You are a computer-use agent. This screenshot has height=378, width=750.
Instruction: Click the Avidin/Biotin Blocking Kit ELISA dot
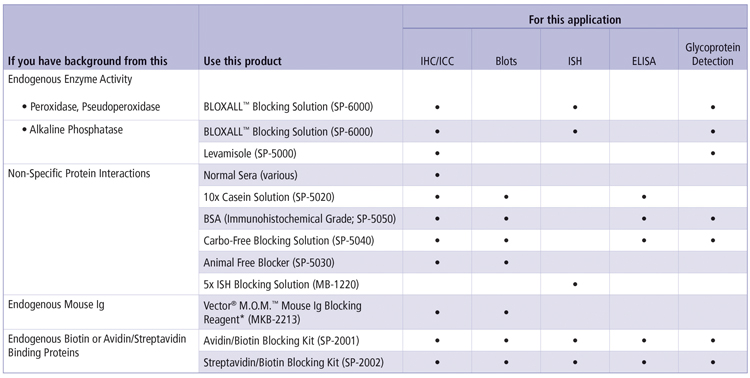pyautogui.click(x=644, y=341)
